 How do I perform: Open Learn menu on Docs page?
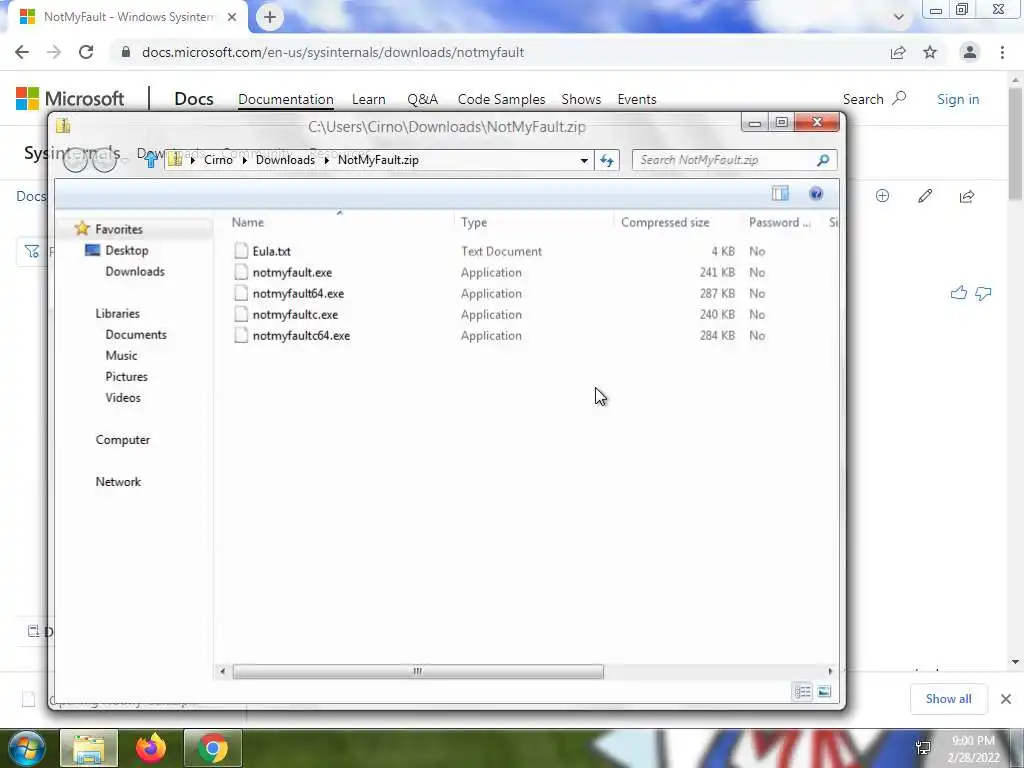click(368, 99)
